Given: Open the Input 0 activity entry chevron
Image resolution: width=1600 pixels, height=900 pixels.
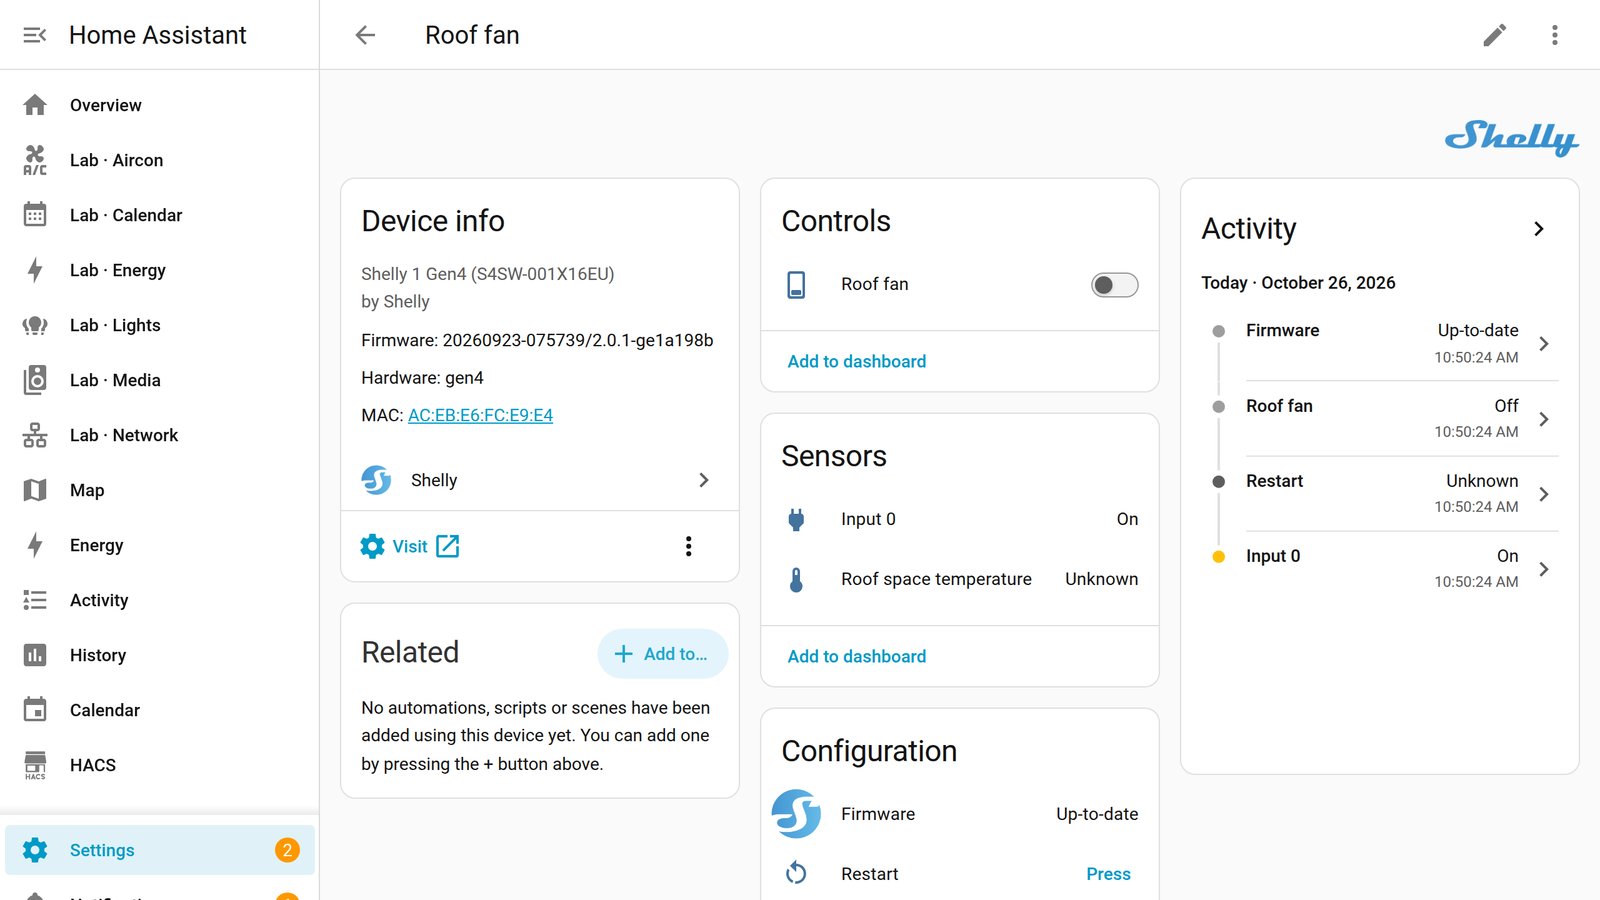Looking at the screenshot, I should click(x=1544, y=569).
